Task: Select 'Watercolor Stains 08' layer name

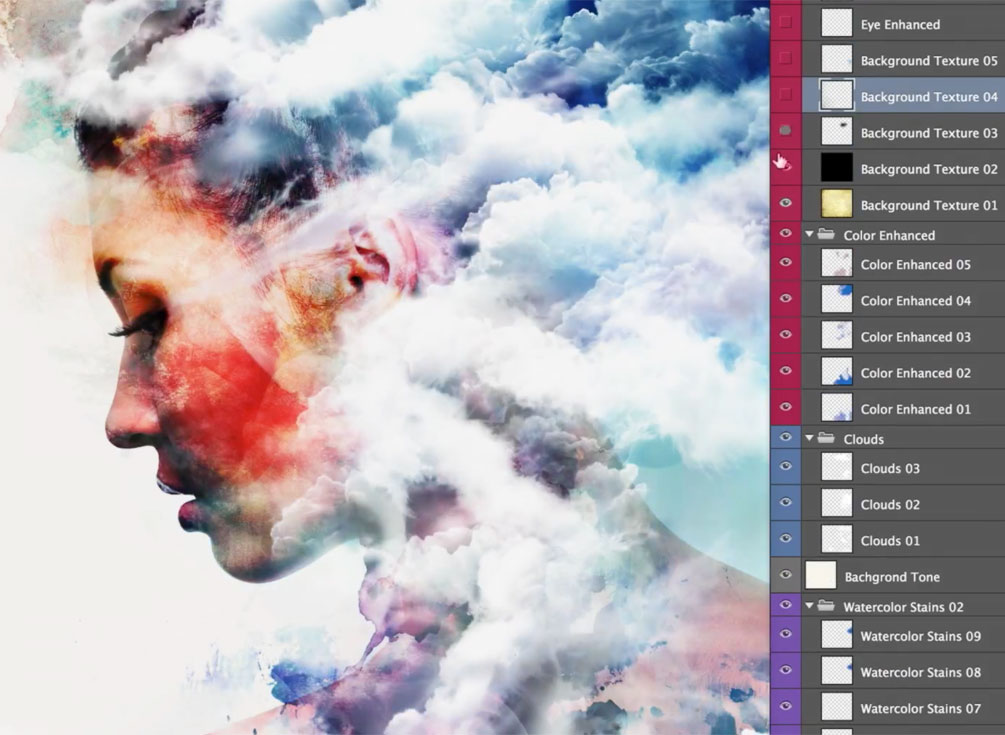Action: (x=921, y=672)
